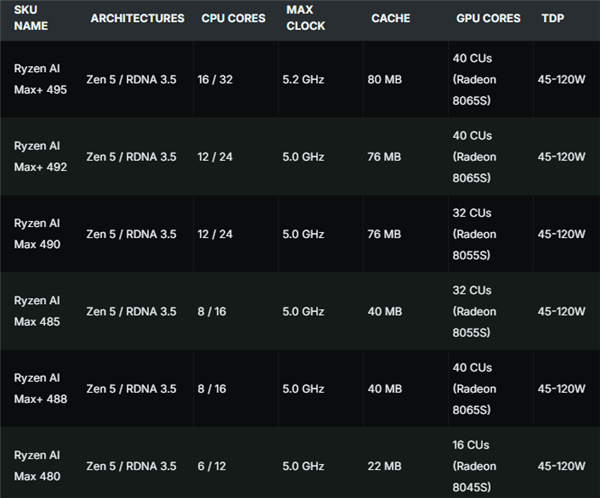Click the CACHE column header
This screenshot has height=498, width=600.
pos(390,18)
